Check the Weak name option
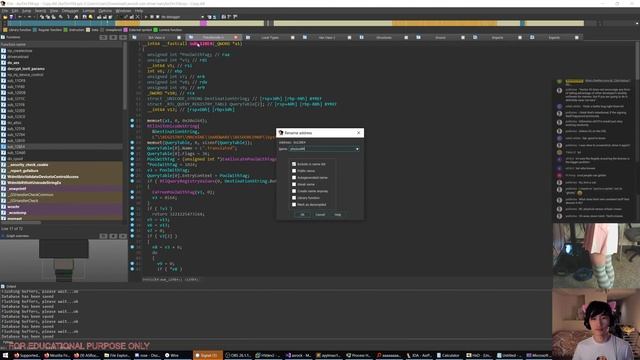Screen dimensions: 640x360 (x=294, y=184)
